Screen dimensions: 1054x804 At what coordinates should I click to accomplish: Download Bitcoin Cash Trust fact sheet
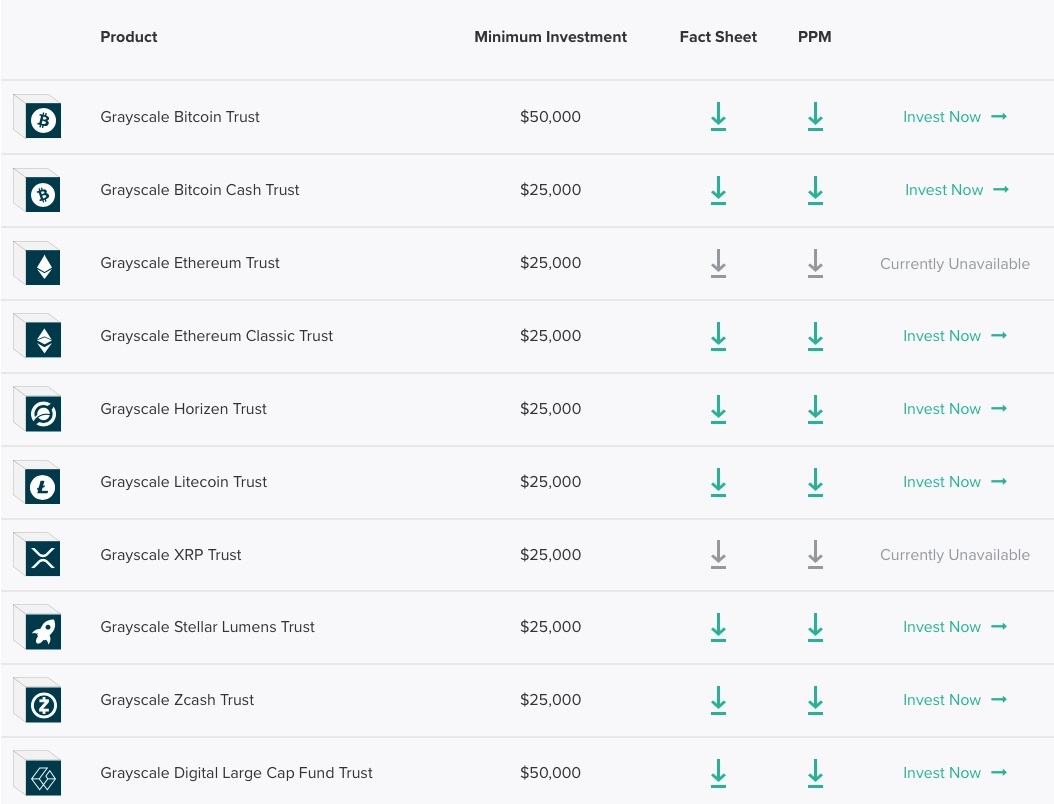tap(718, 190)
